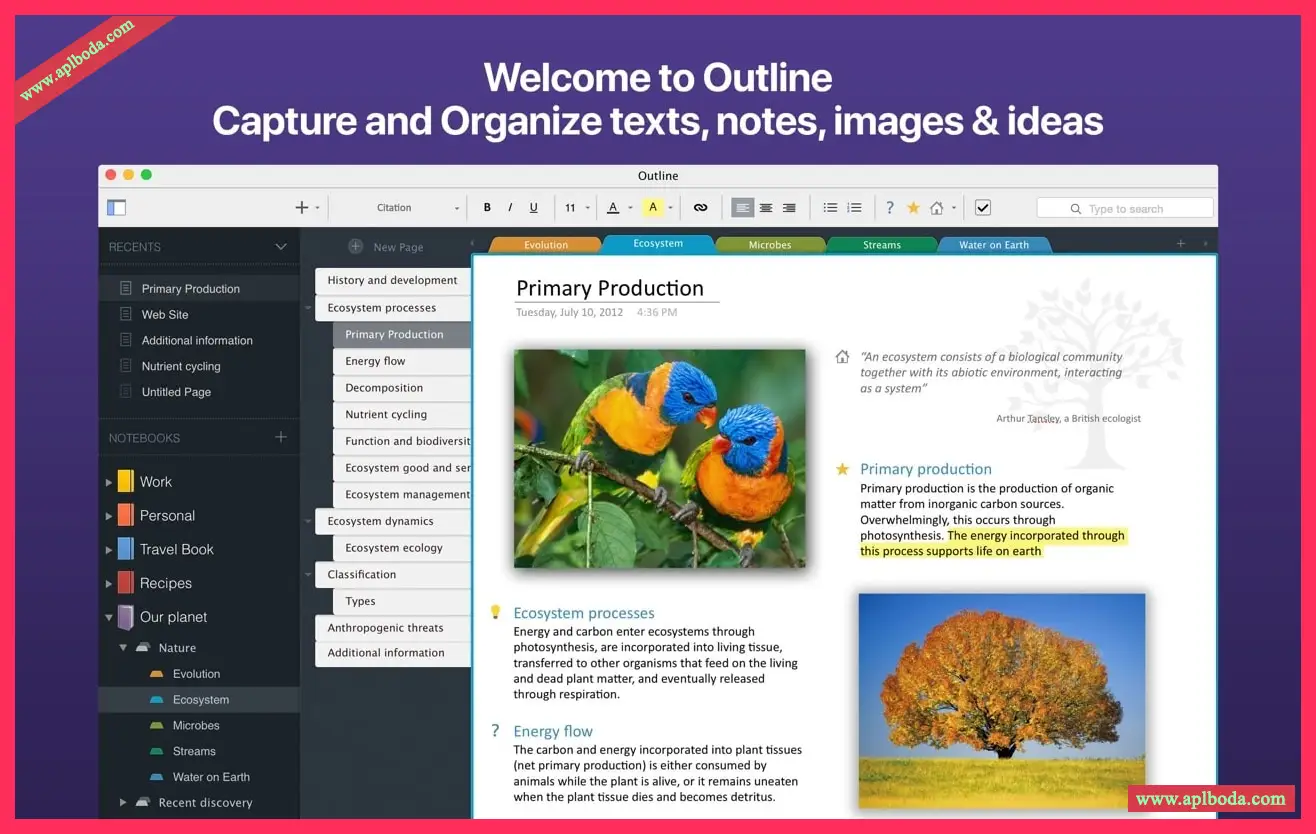Open the font size 11 dropdown

pyautogui.click(x=575, y=208)
